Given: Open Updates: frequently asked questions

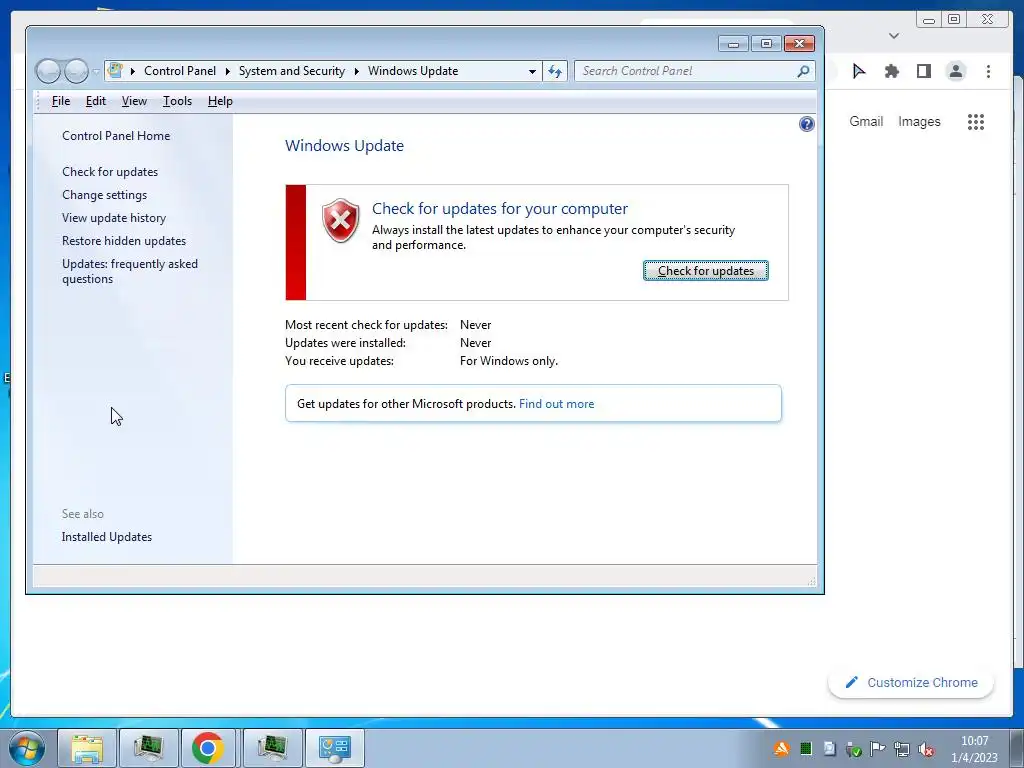Looking at the screenshot, I should pos(130,271).
